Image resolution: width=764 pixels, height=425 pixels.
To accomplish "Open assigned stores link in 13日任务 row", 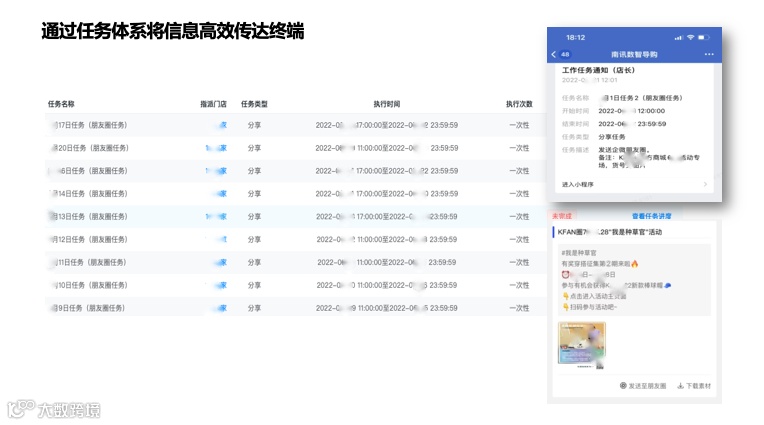I will tap(216, 217).
